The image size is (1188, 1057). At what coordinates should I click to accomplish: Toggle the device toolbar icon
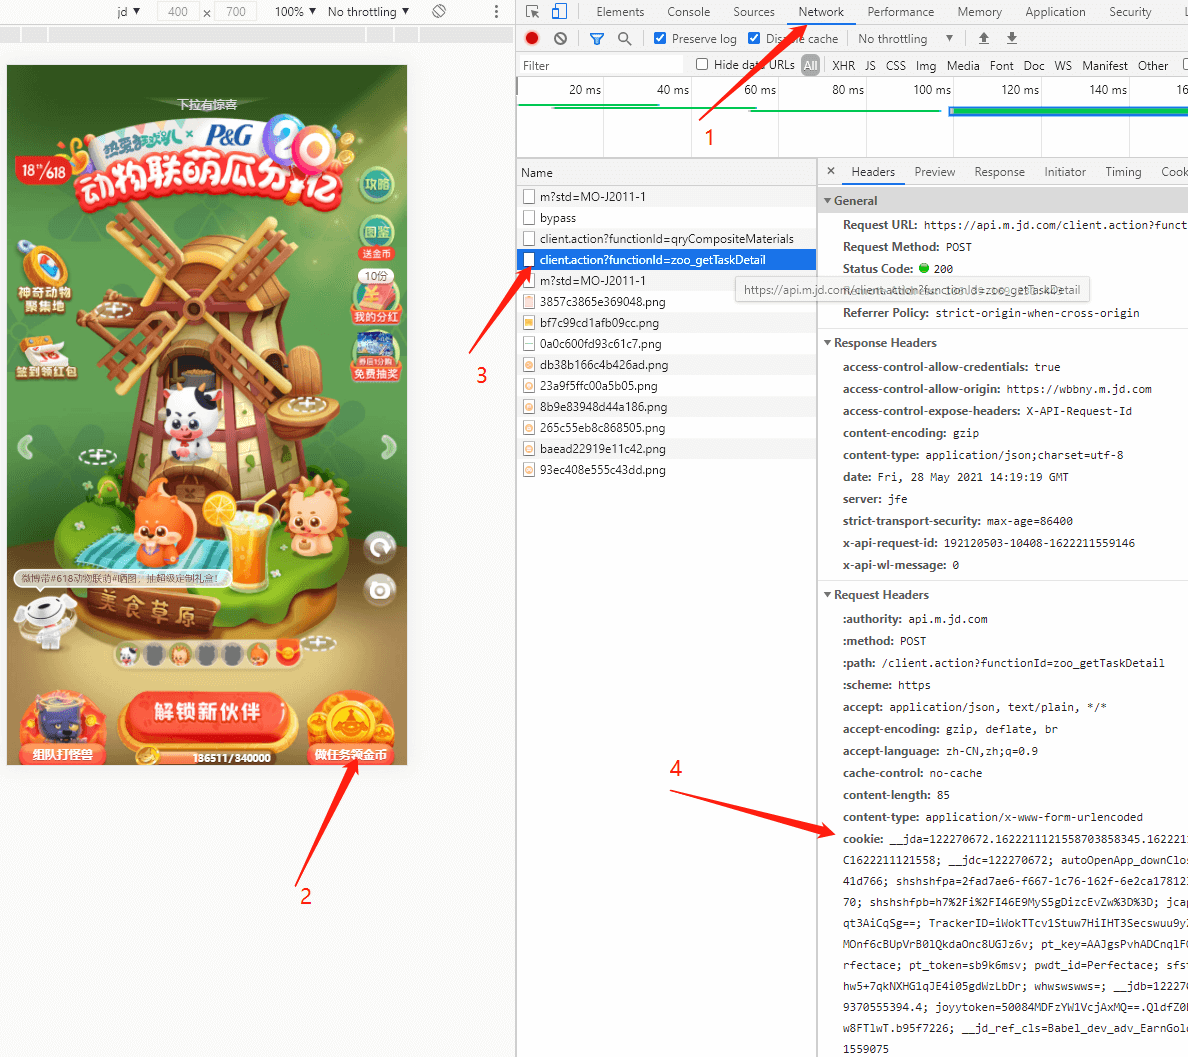coord(559,12)
